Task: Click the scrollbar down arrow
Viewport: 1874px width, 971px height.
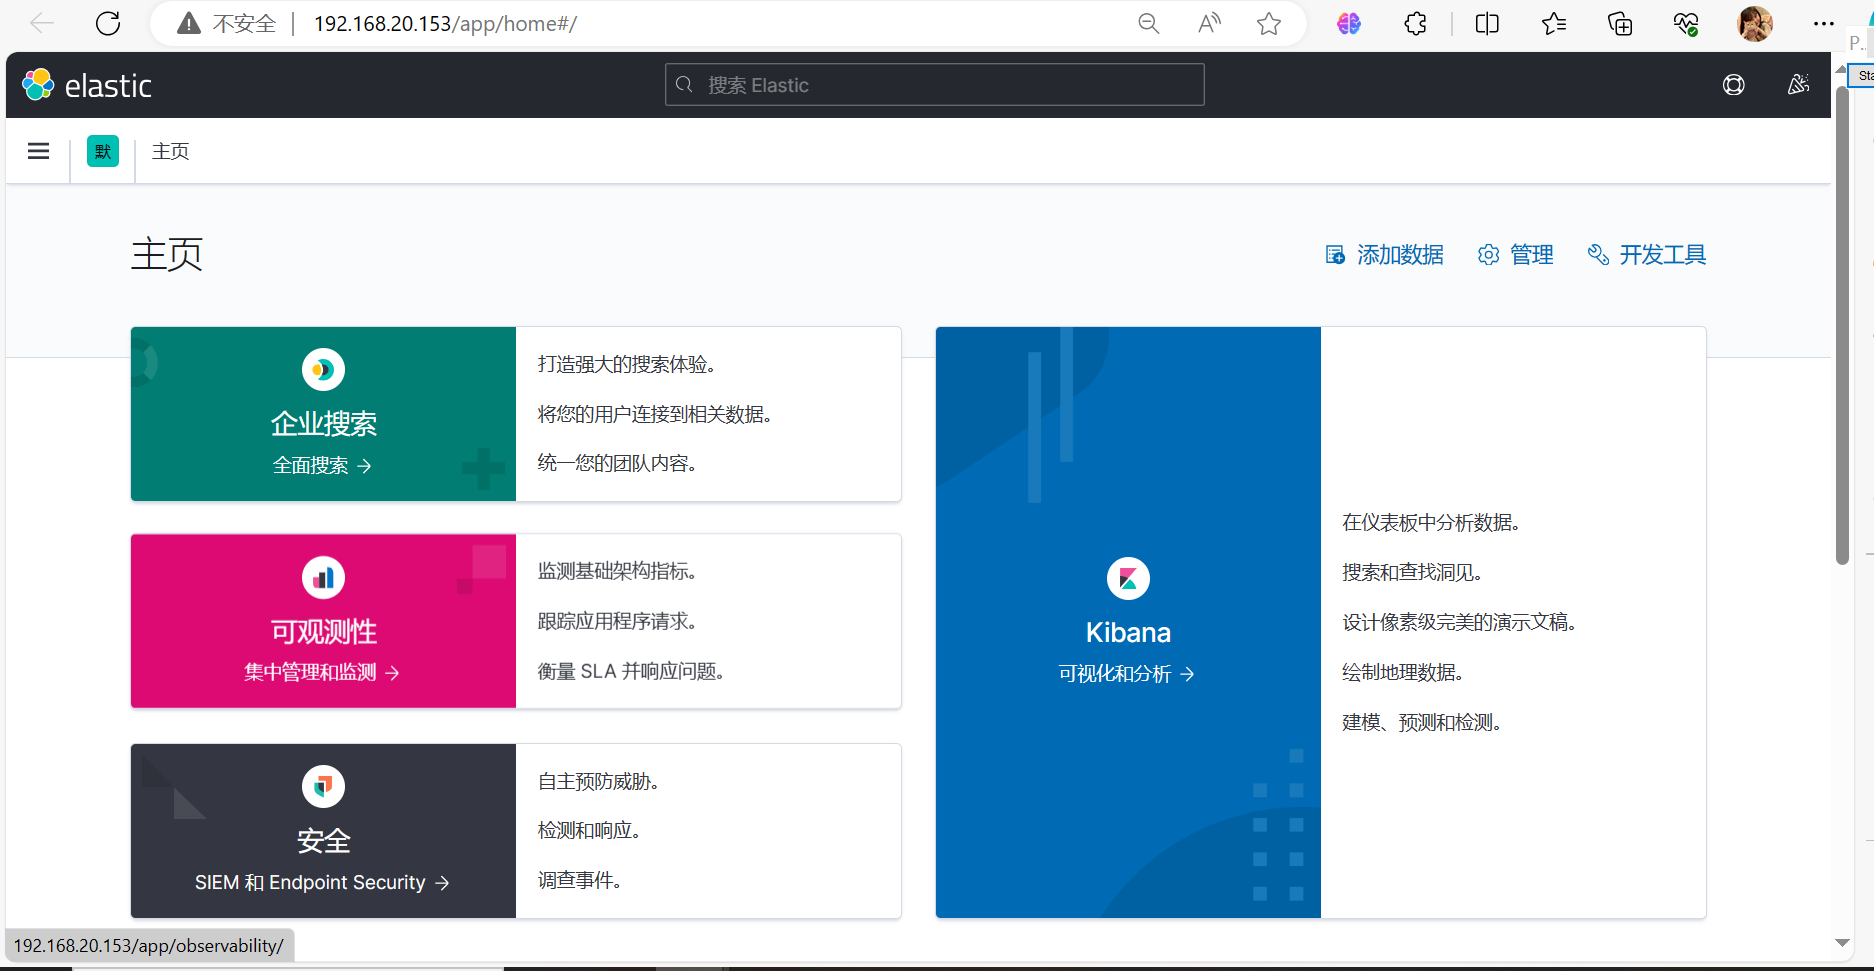Action: click(x=1842, y=943)
